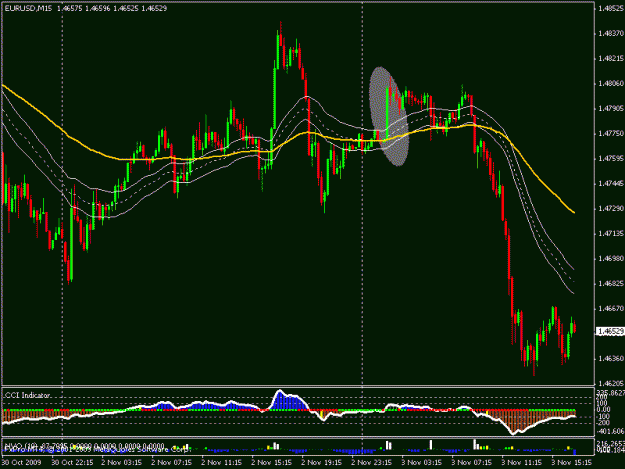Click the 2 Nov 03:15 time label
Image resolution: width=625 pixels, height=469 pixels.
click(x=122, y=463)
